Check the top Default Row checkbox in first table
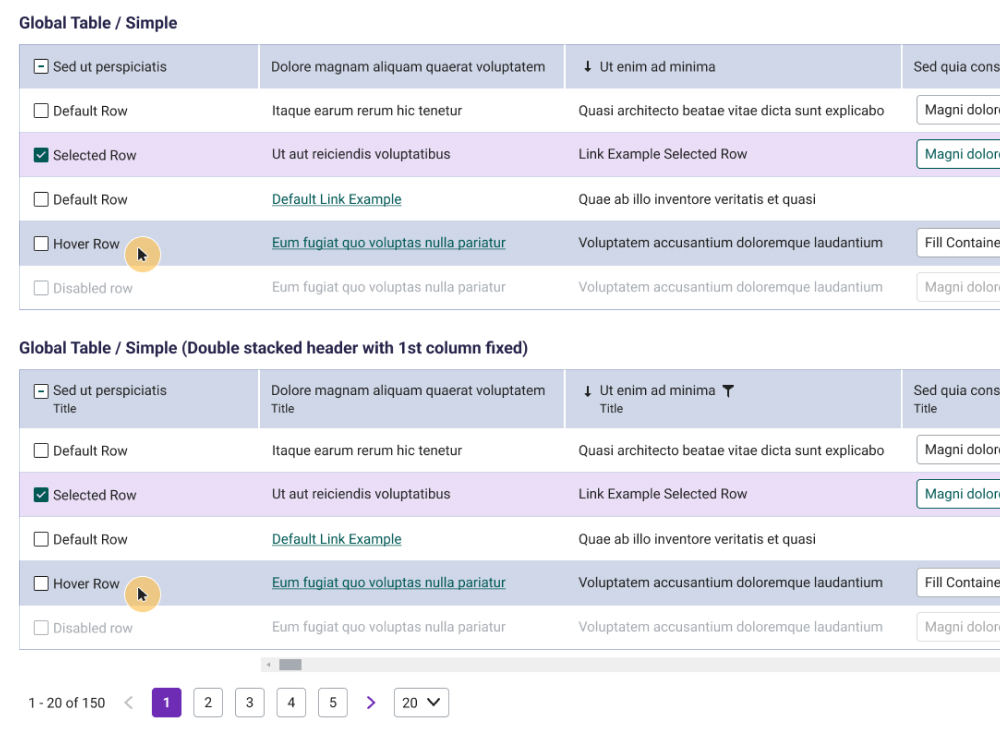Screen dimensions: 1000x732 coord(41,111)
